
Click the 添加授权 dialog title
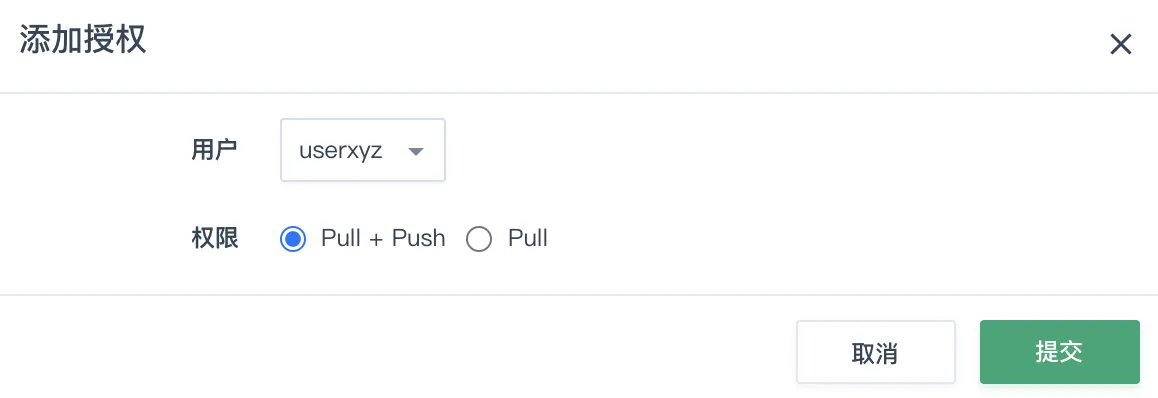(83, 40)
